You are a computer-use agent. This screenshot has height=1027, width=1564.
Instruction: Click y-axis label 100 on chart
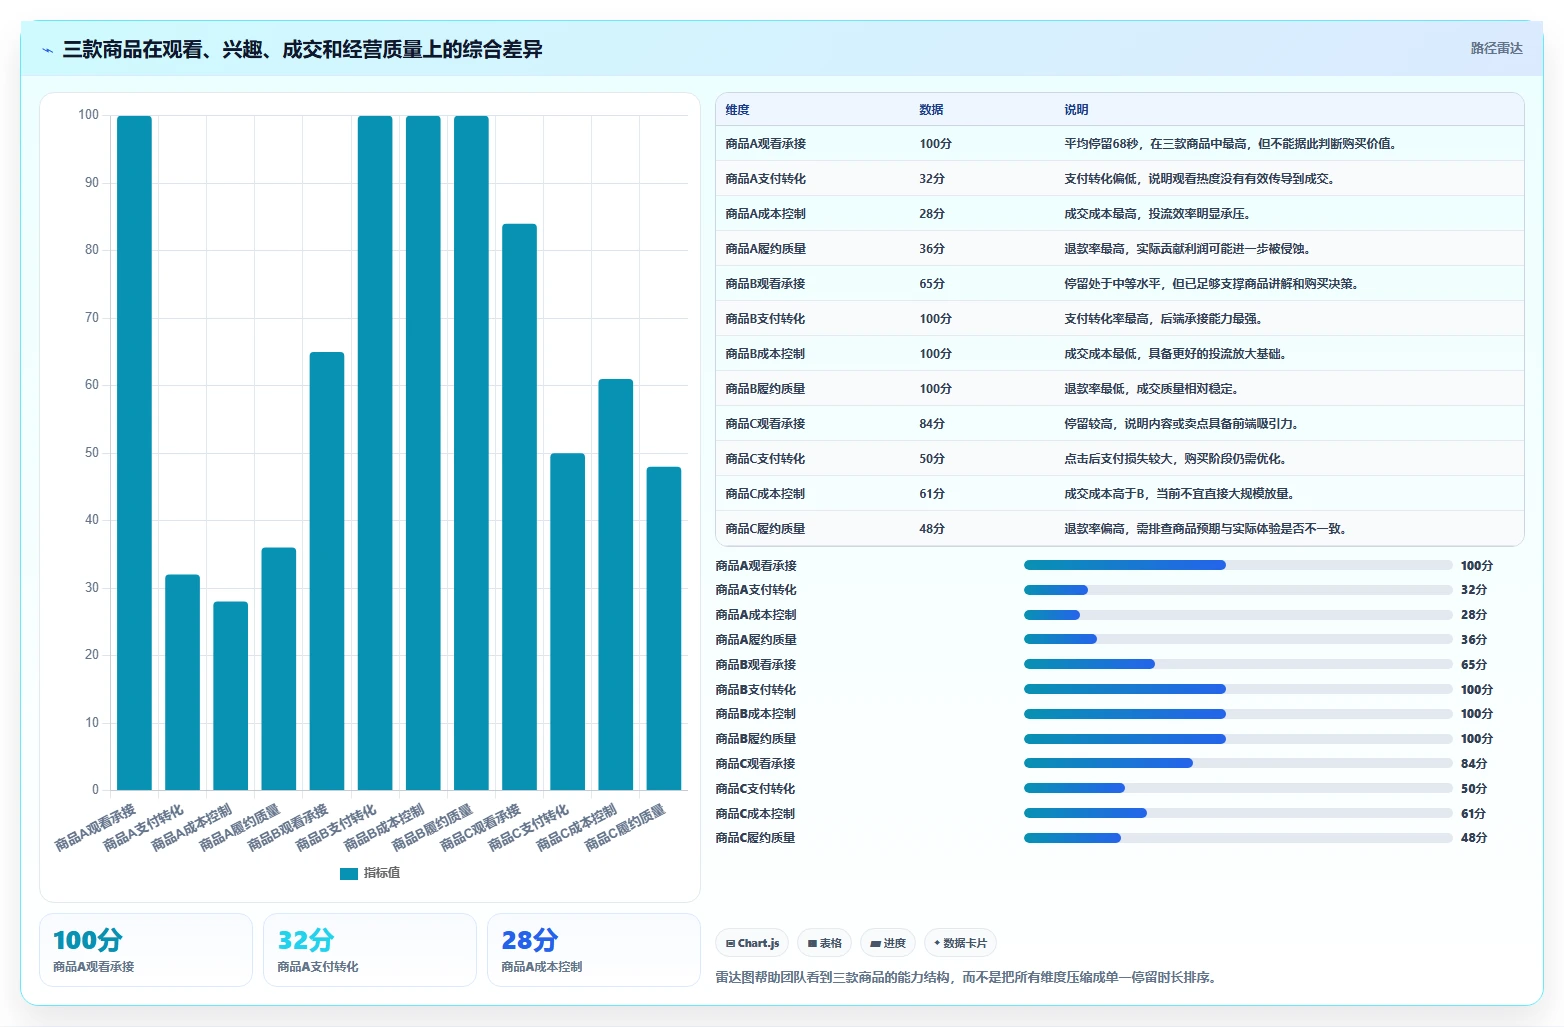click(x=89, y=115)
